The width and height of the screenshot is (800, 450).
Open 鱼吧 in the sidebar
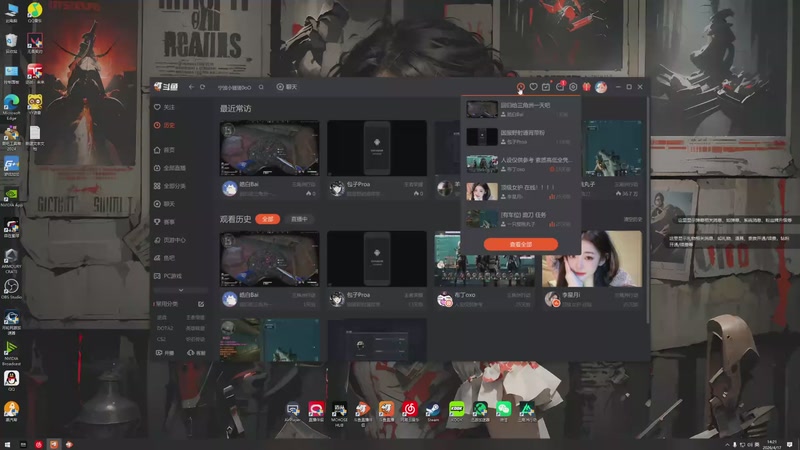(x=165, y=258)
